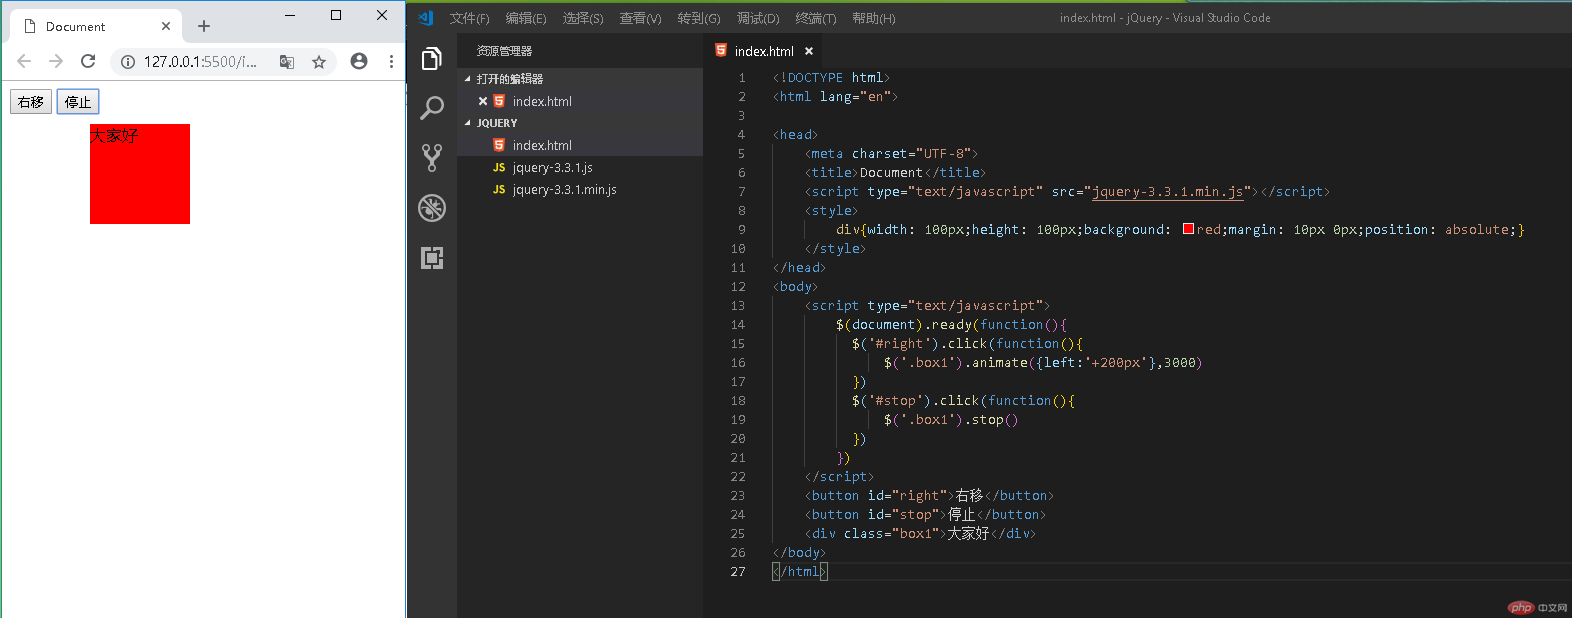The width and height of the screenshot is (1572, 618).
Task: Click the jquery-3.3.1.min.js script src link
Action: [x=1167, y=191]
